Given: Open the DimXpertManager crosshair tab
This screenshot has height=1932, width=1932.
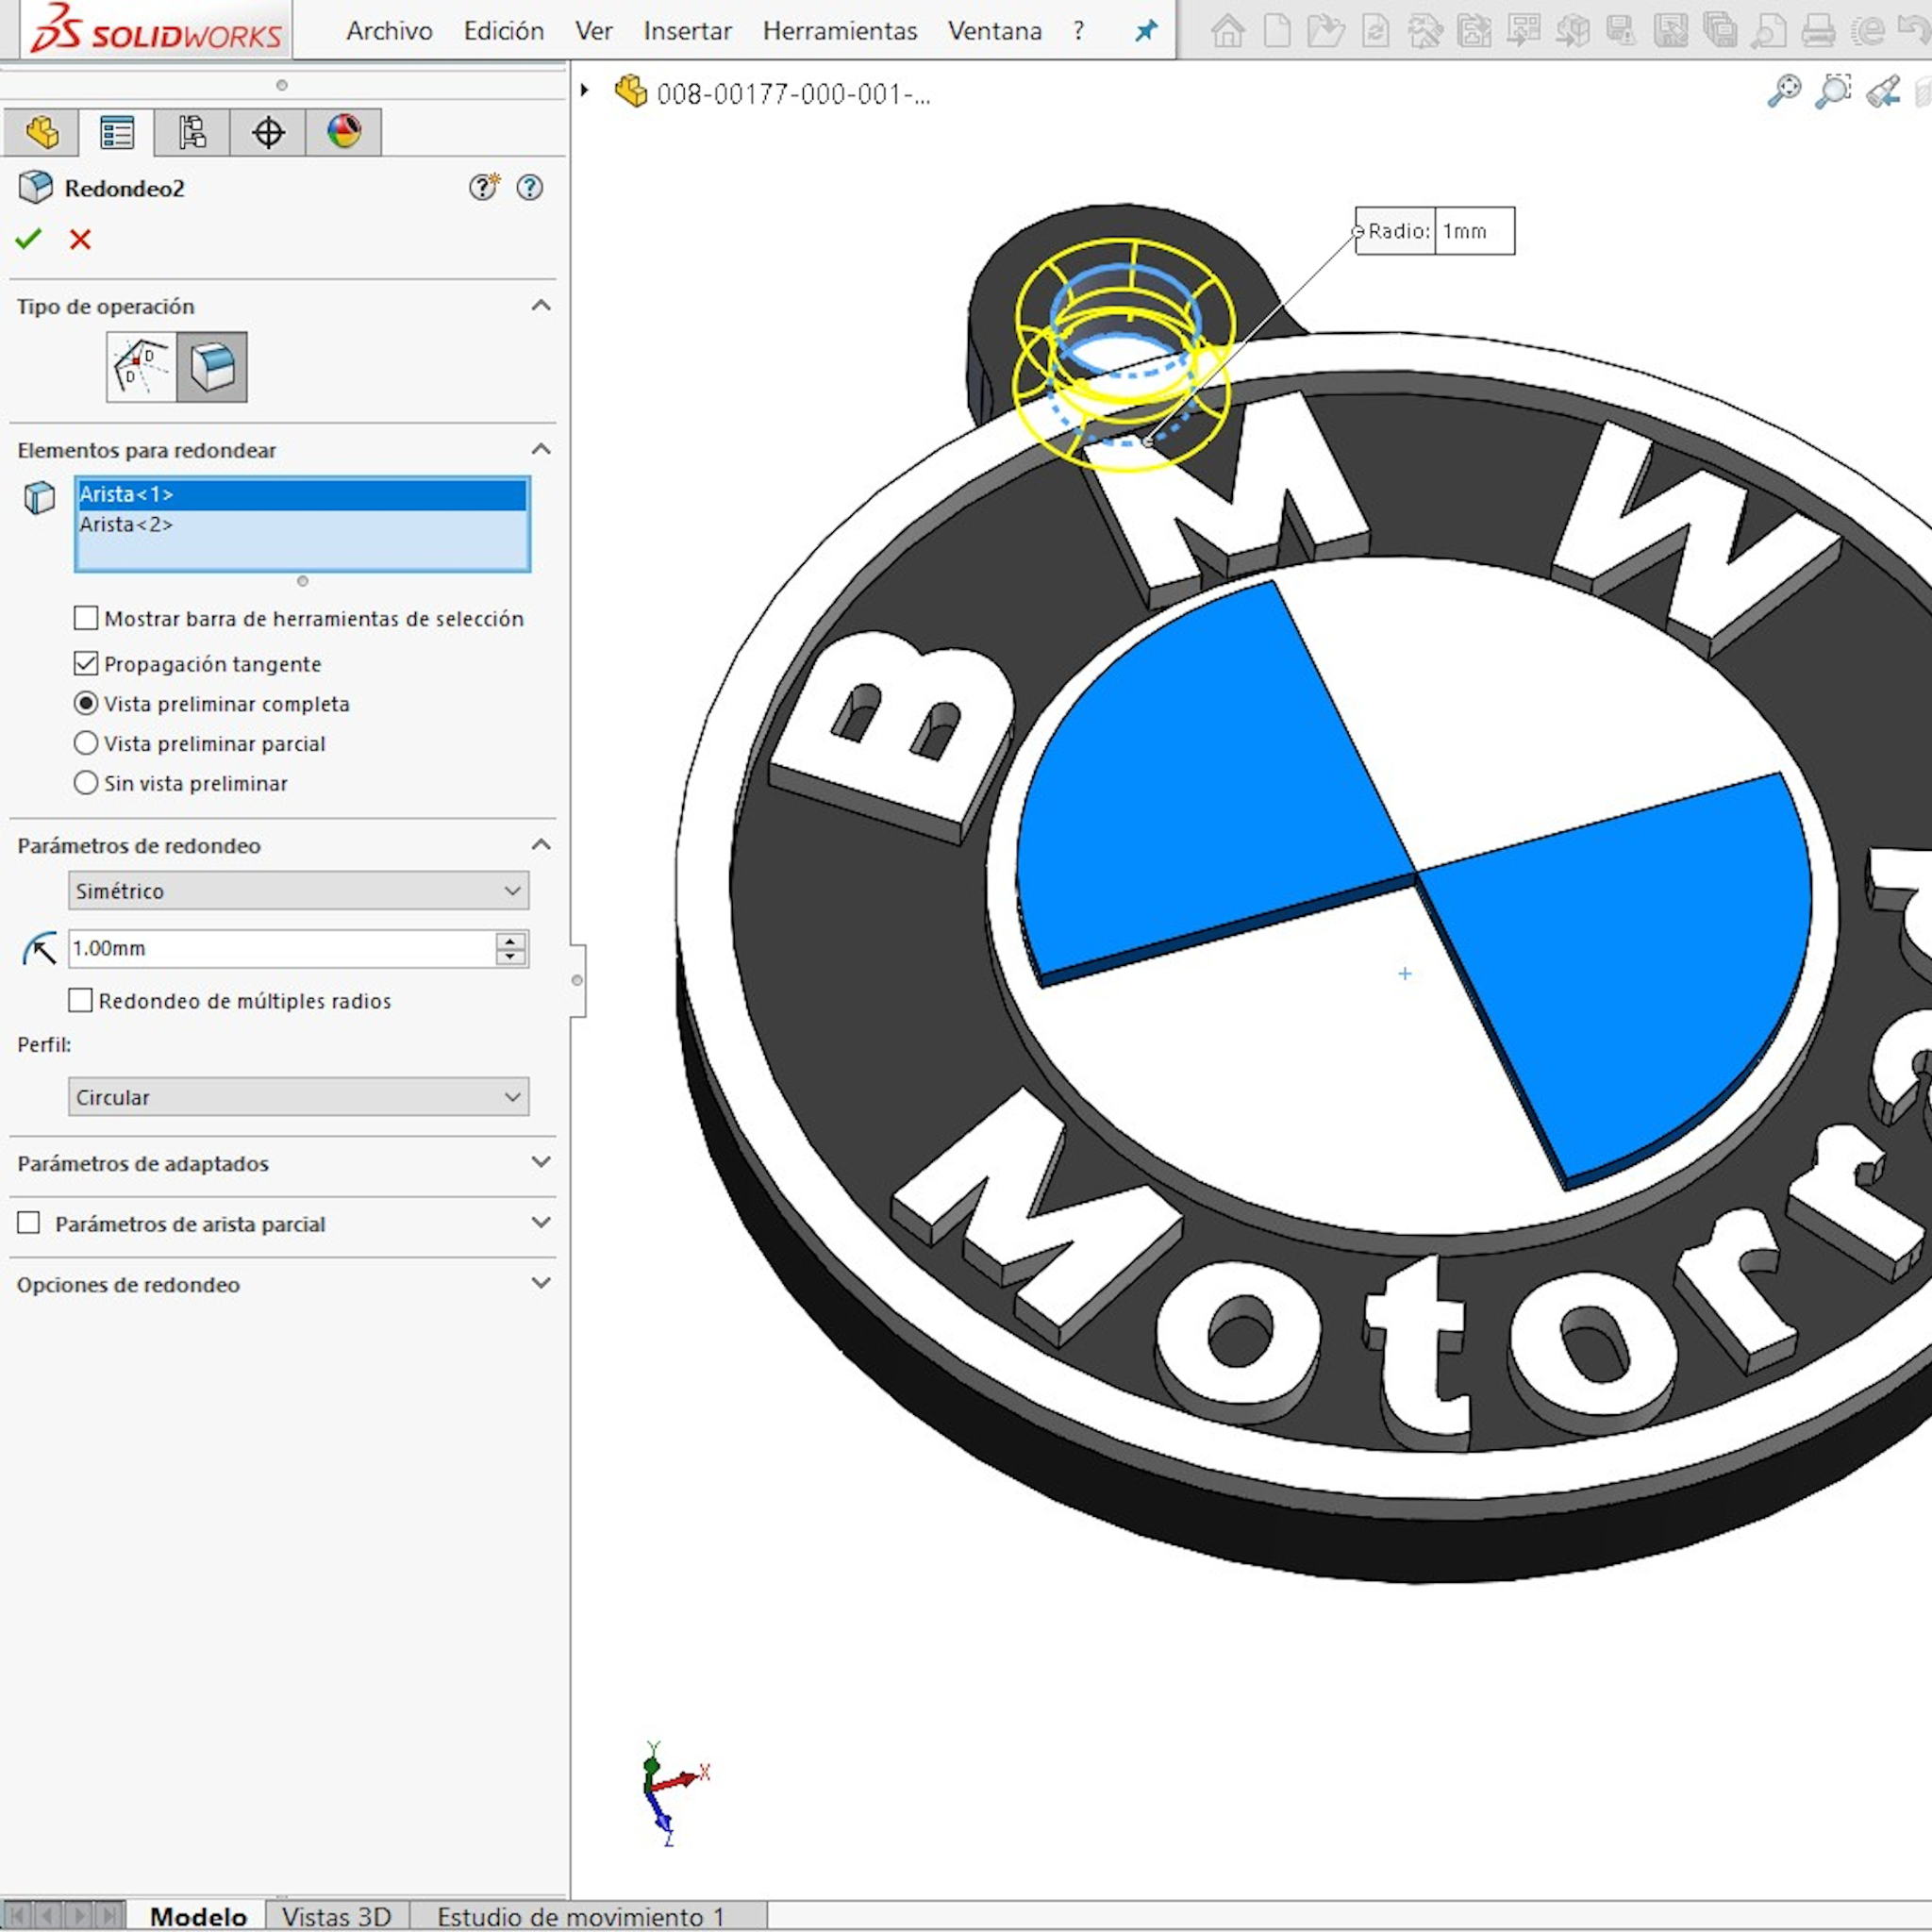Looking at the screenshot, I should point(268,132).
